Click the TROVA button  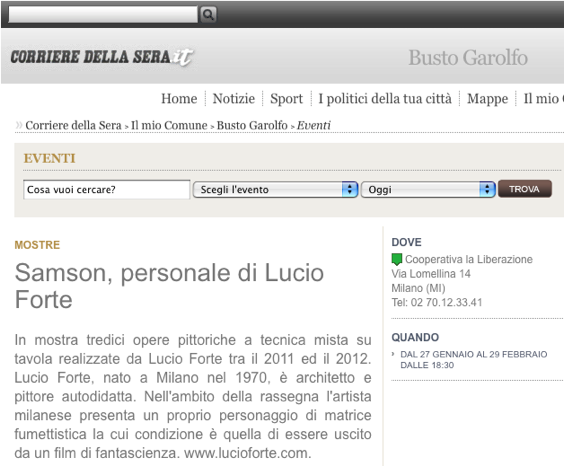coord(524,189)
